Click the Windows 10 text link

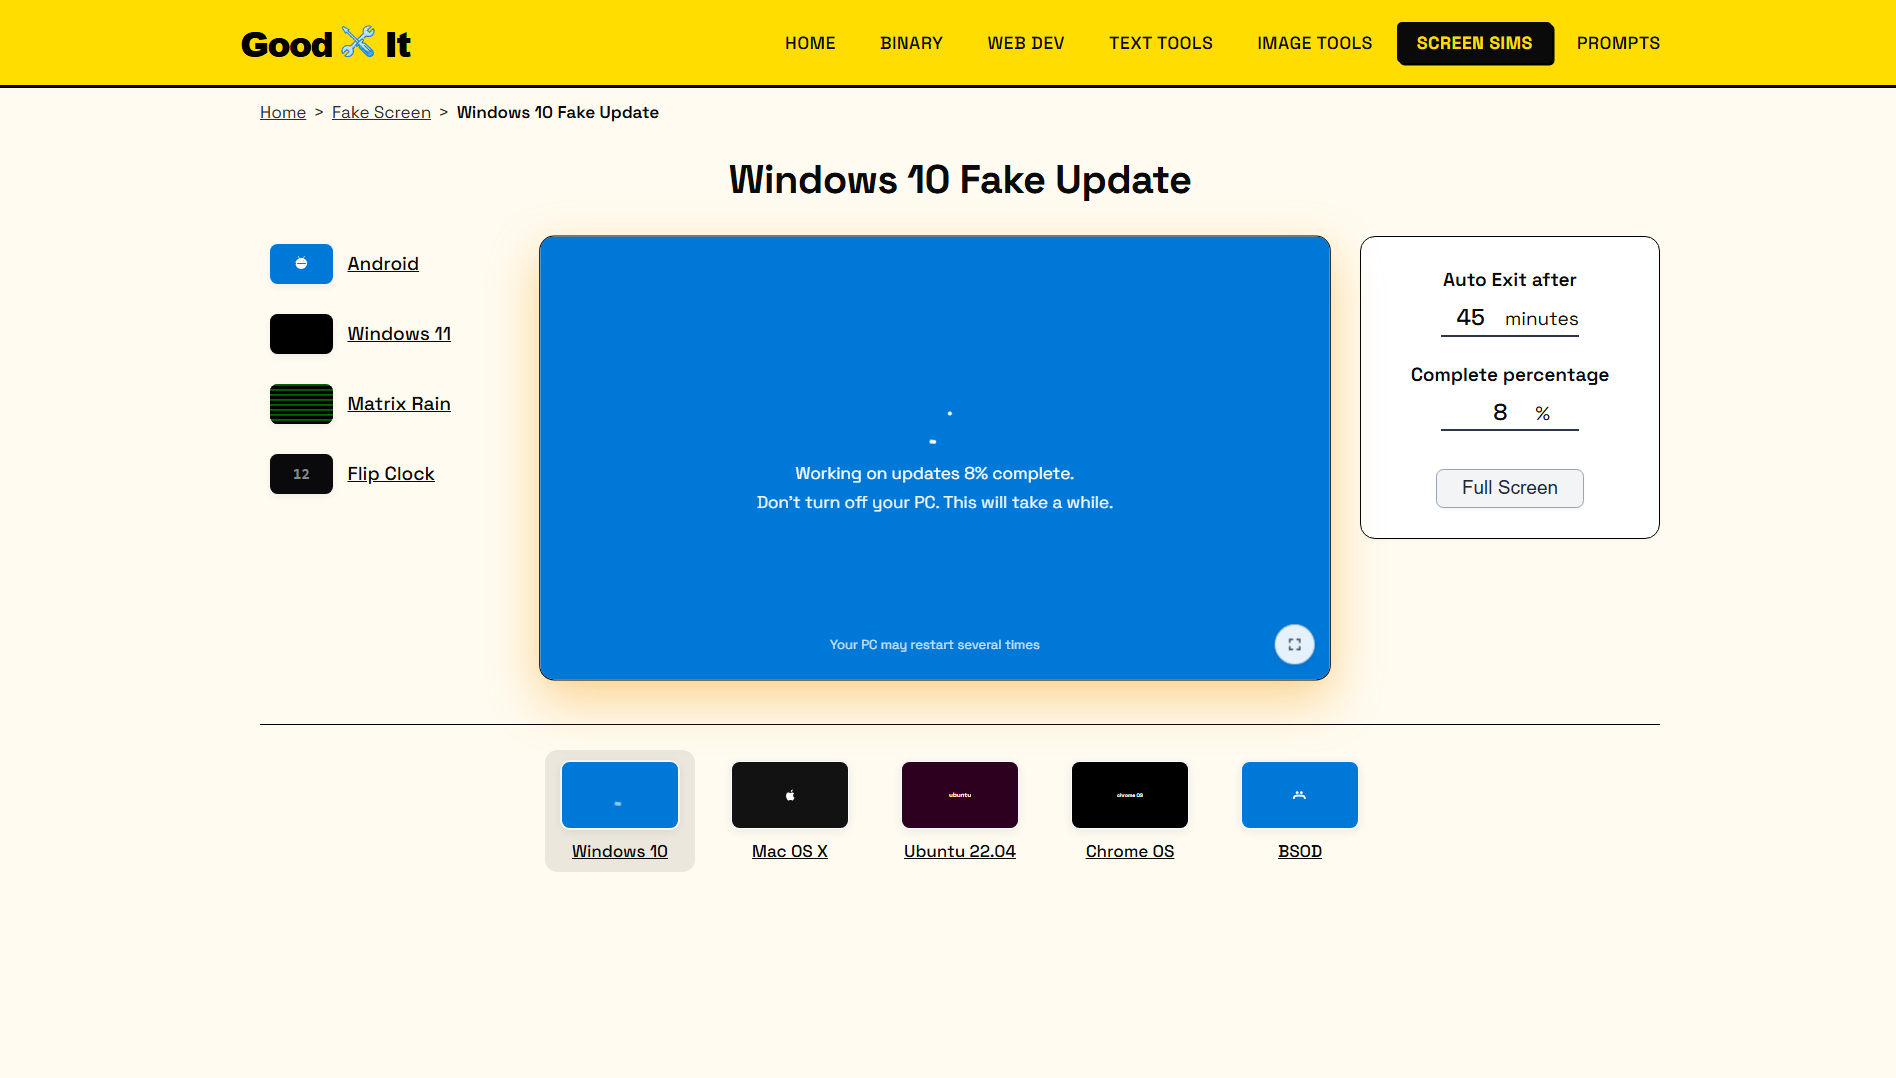[x=620, y=851]
